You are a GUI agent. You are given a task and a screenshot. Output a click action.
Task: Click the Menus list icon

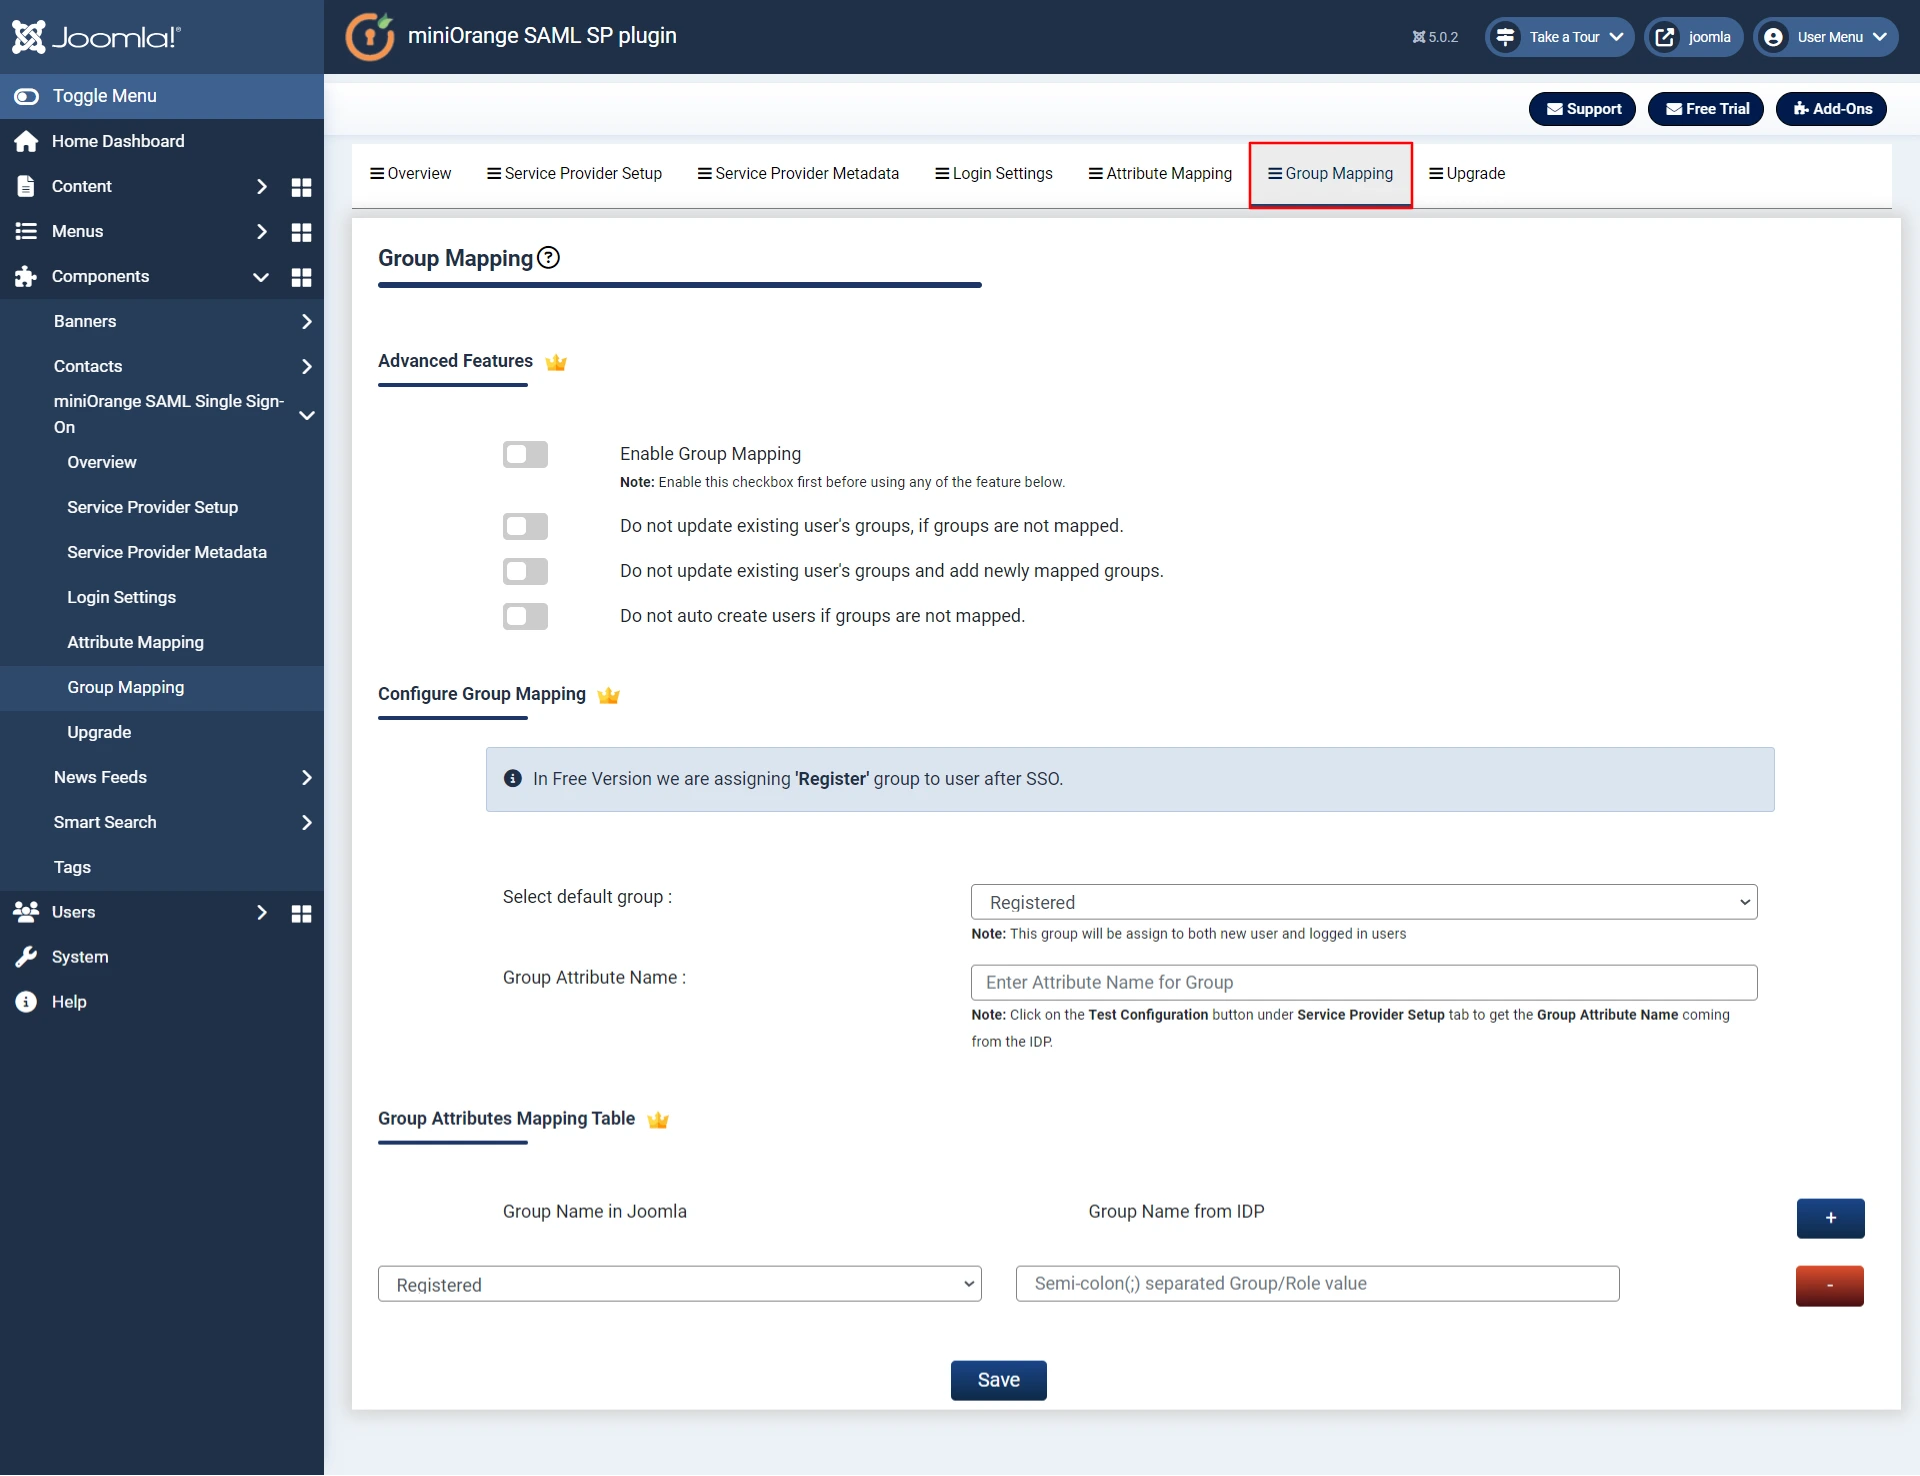pos(26,231)
